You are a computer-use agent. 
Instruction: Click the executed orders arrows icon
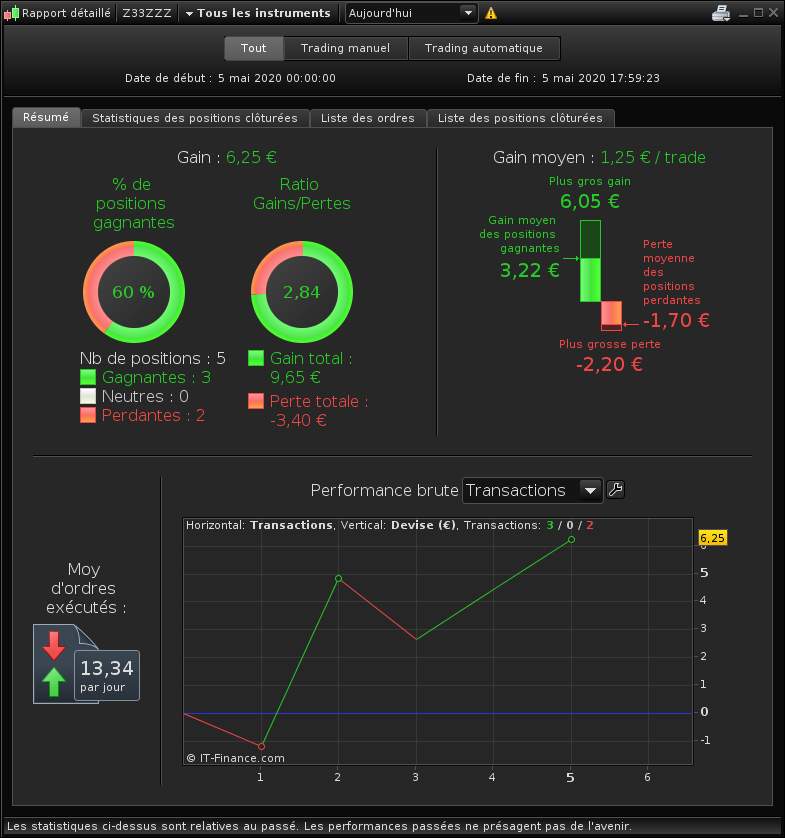click(x=53, y=664)
